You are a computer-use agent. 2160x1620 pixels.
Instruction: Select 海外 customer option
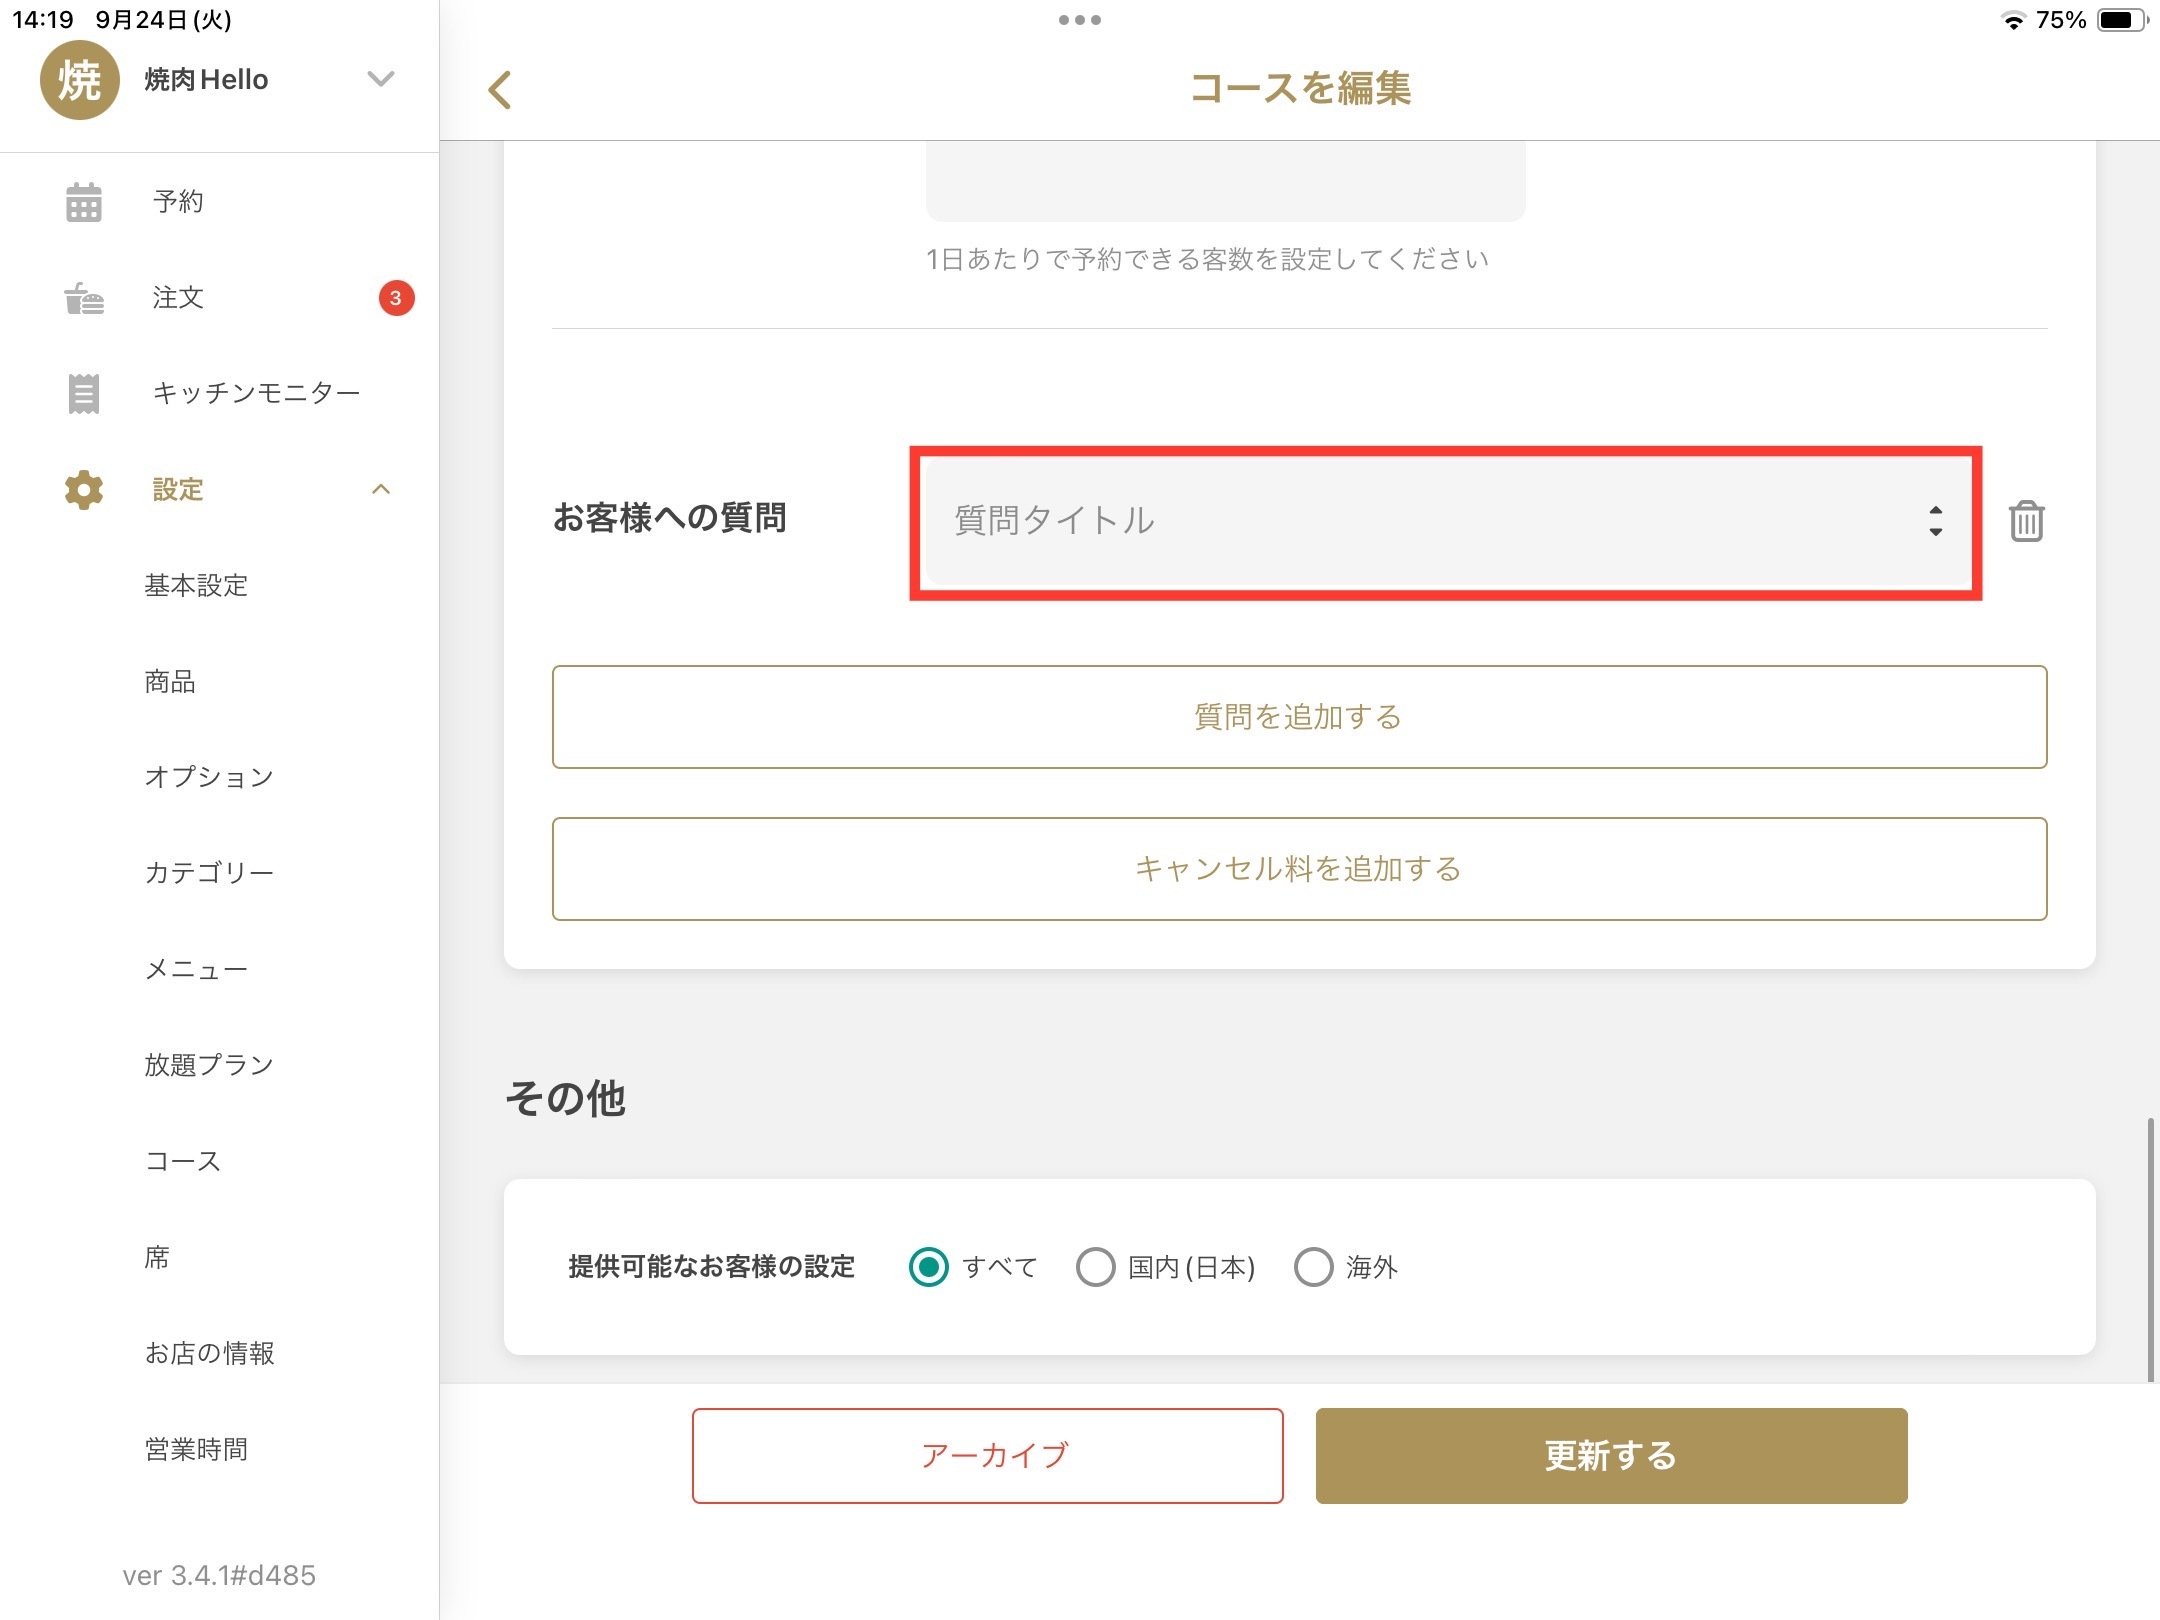click(x=1313, y=1267)
